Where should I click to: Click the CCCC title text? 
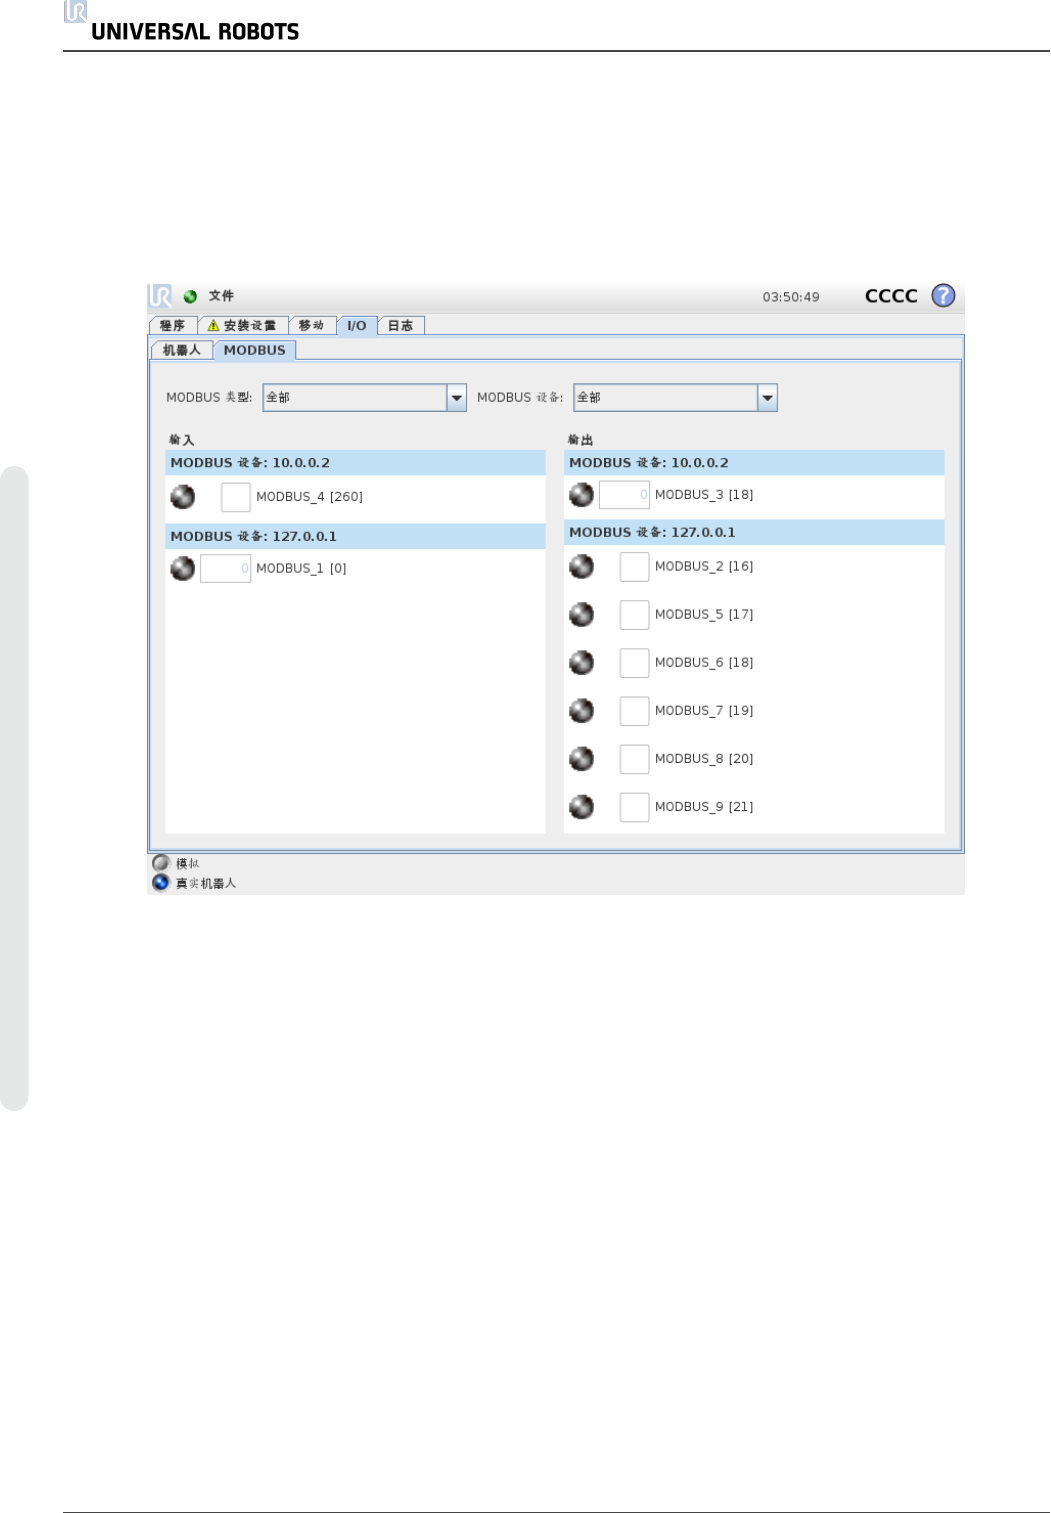tap(891, 296)
